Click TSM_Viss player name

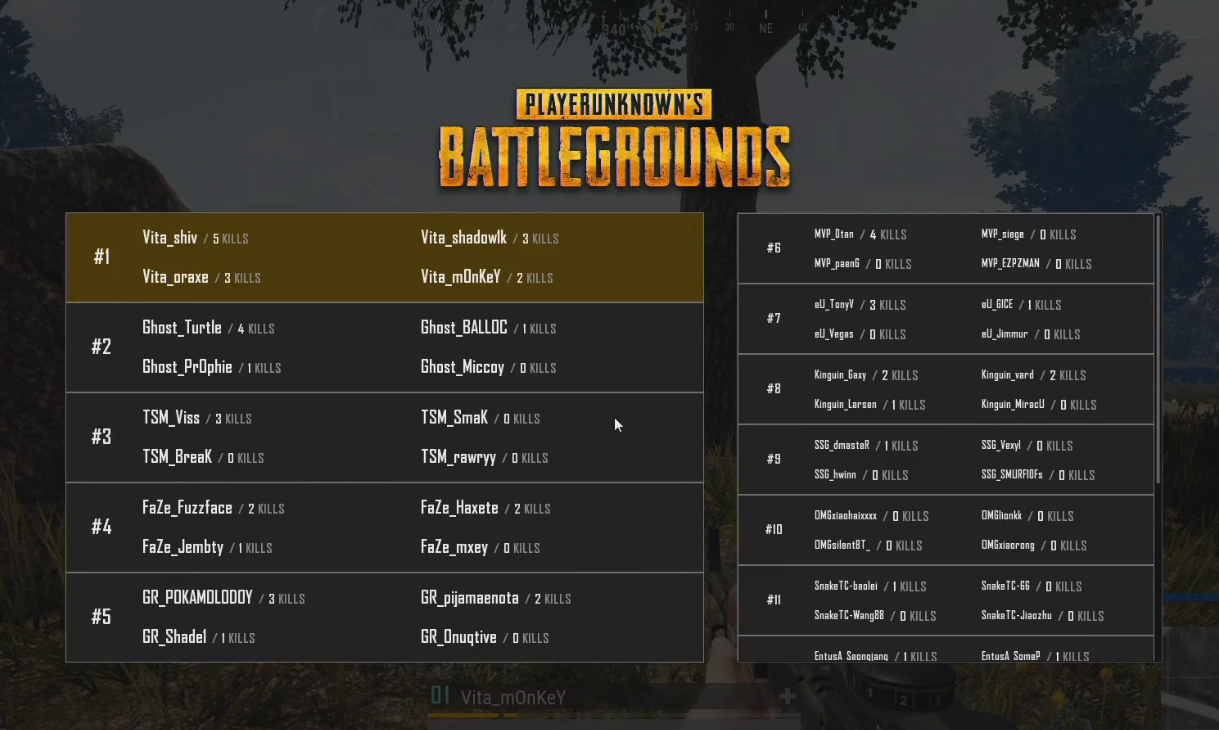tap(171, 418)
